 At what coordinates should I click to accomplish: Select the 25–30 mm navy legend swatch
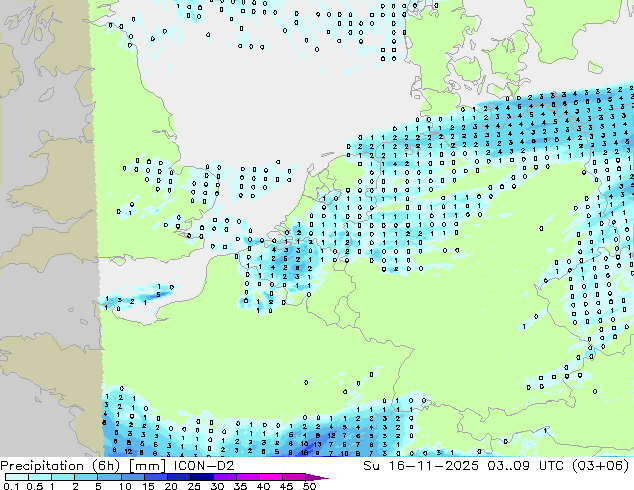(202, 477)
